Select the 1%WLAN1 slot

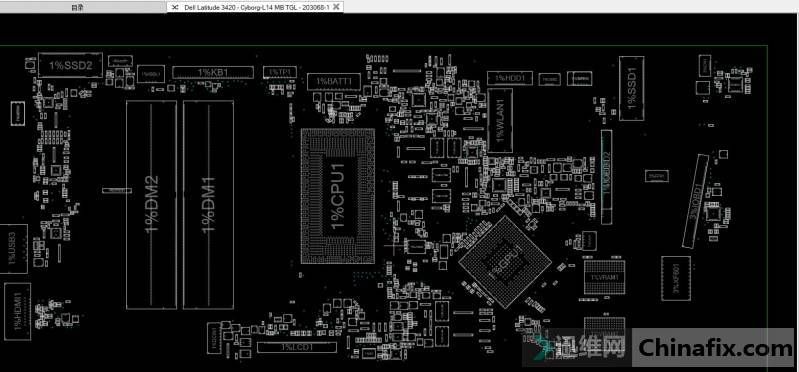point(500,120)
